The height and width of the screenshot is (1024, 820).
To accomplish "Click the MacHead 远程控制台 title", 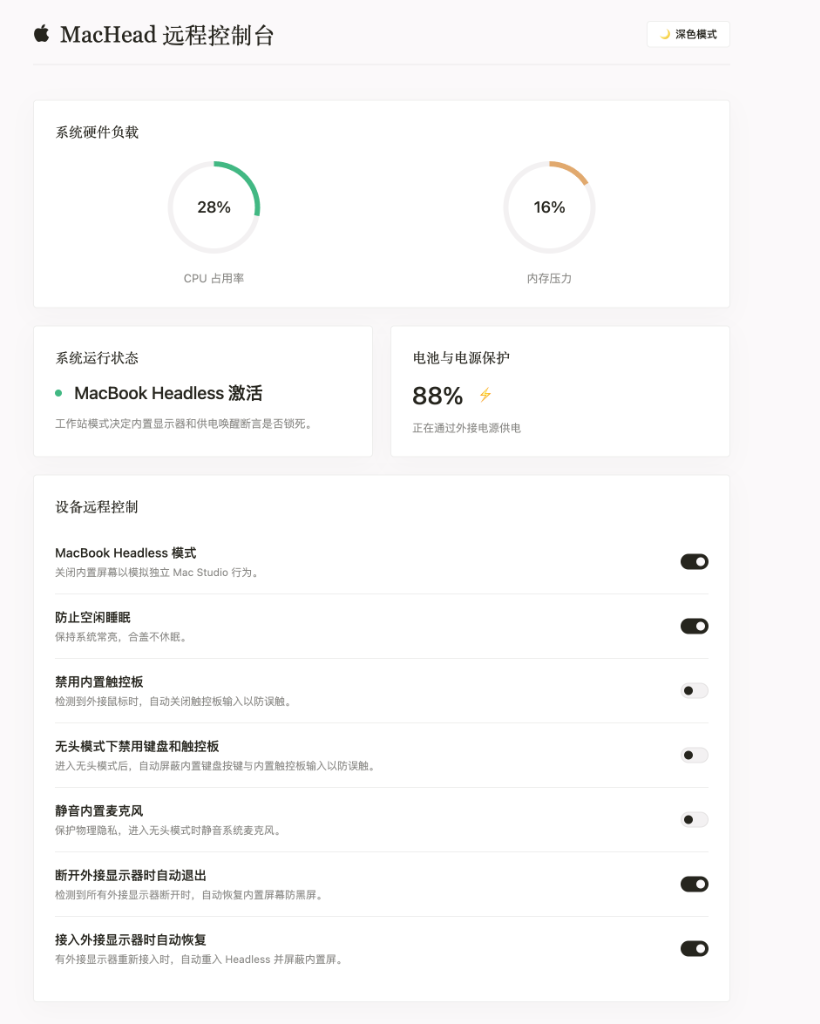I will pyautogui.click(x=167, y=35).
